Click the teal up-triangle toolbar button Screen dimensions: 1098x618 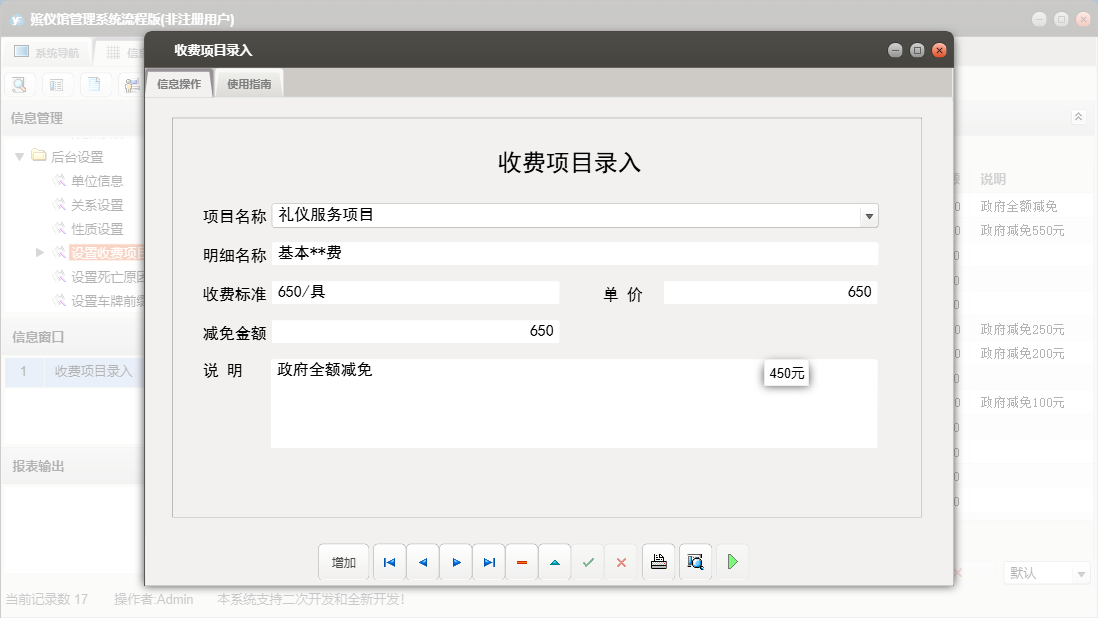click(x=555, y=562)
